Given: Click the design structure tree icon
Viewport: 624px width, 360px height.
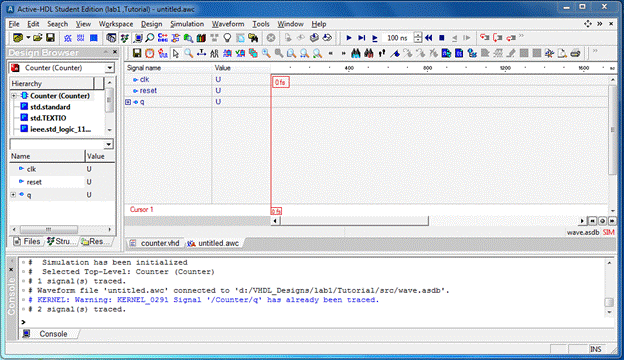Looking at the screenshot, I should click(125, 38).
